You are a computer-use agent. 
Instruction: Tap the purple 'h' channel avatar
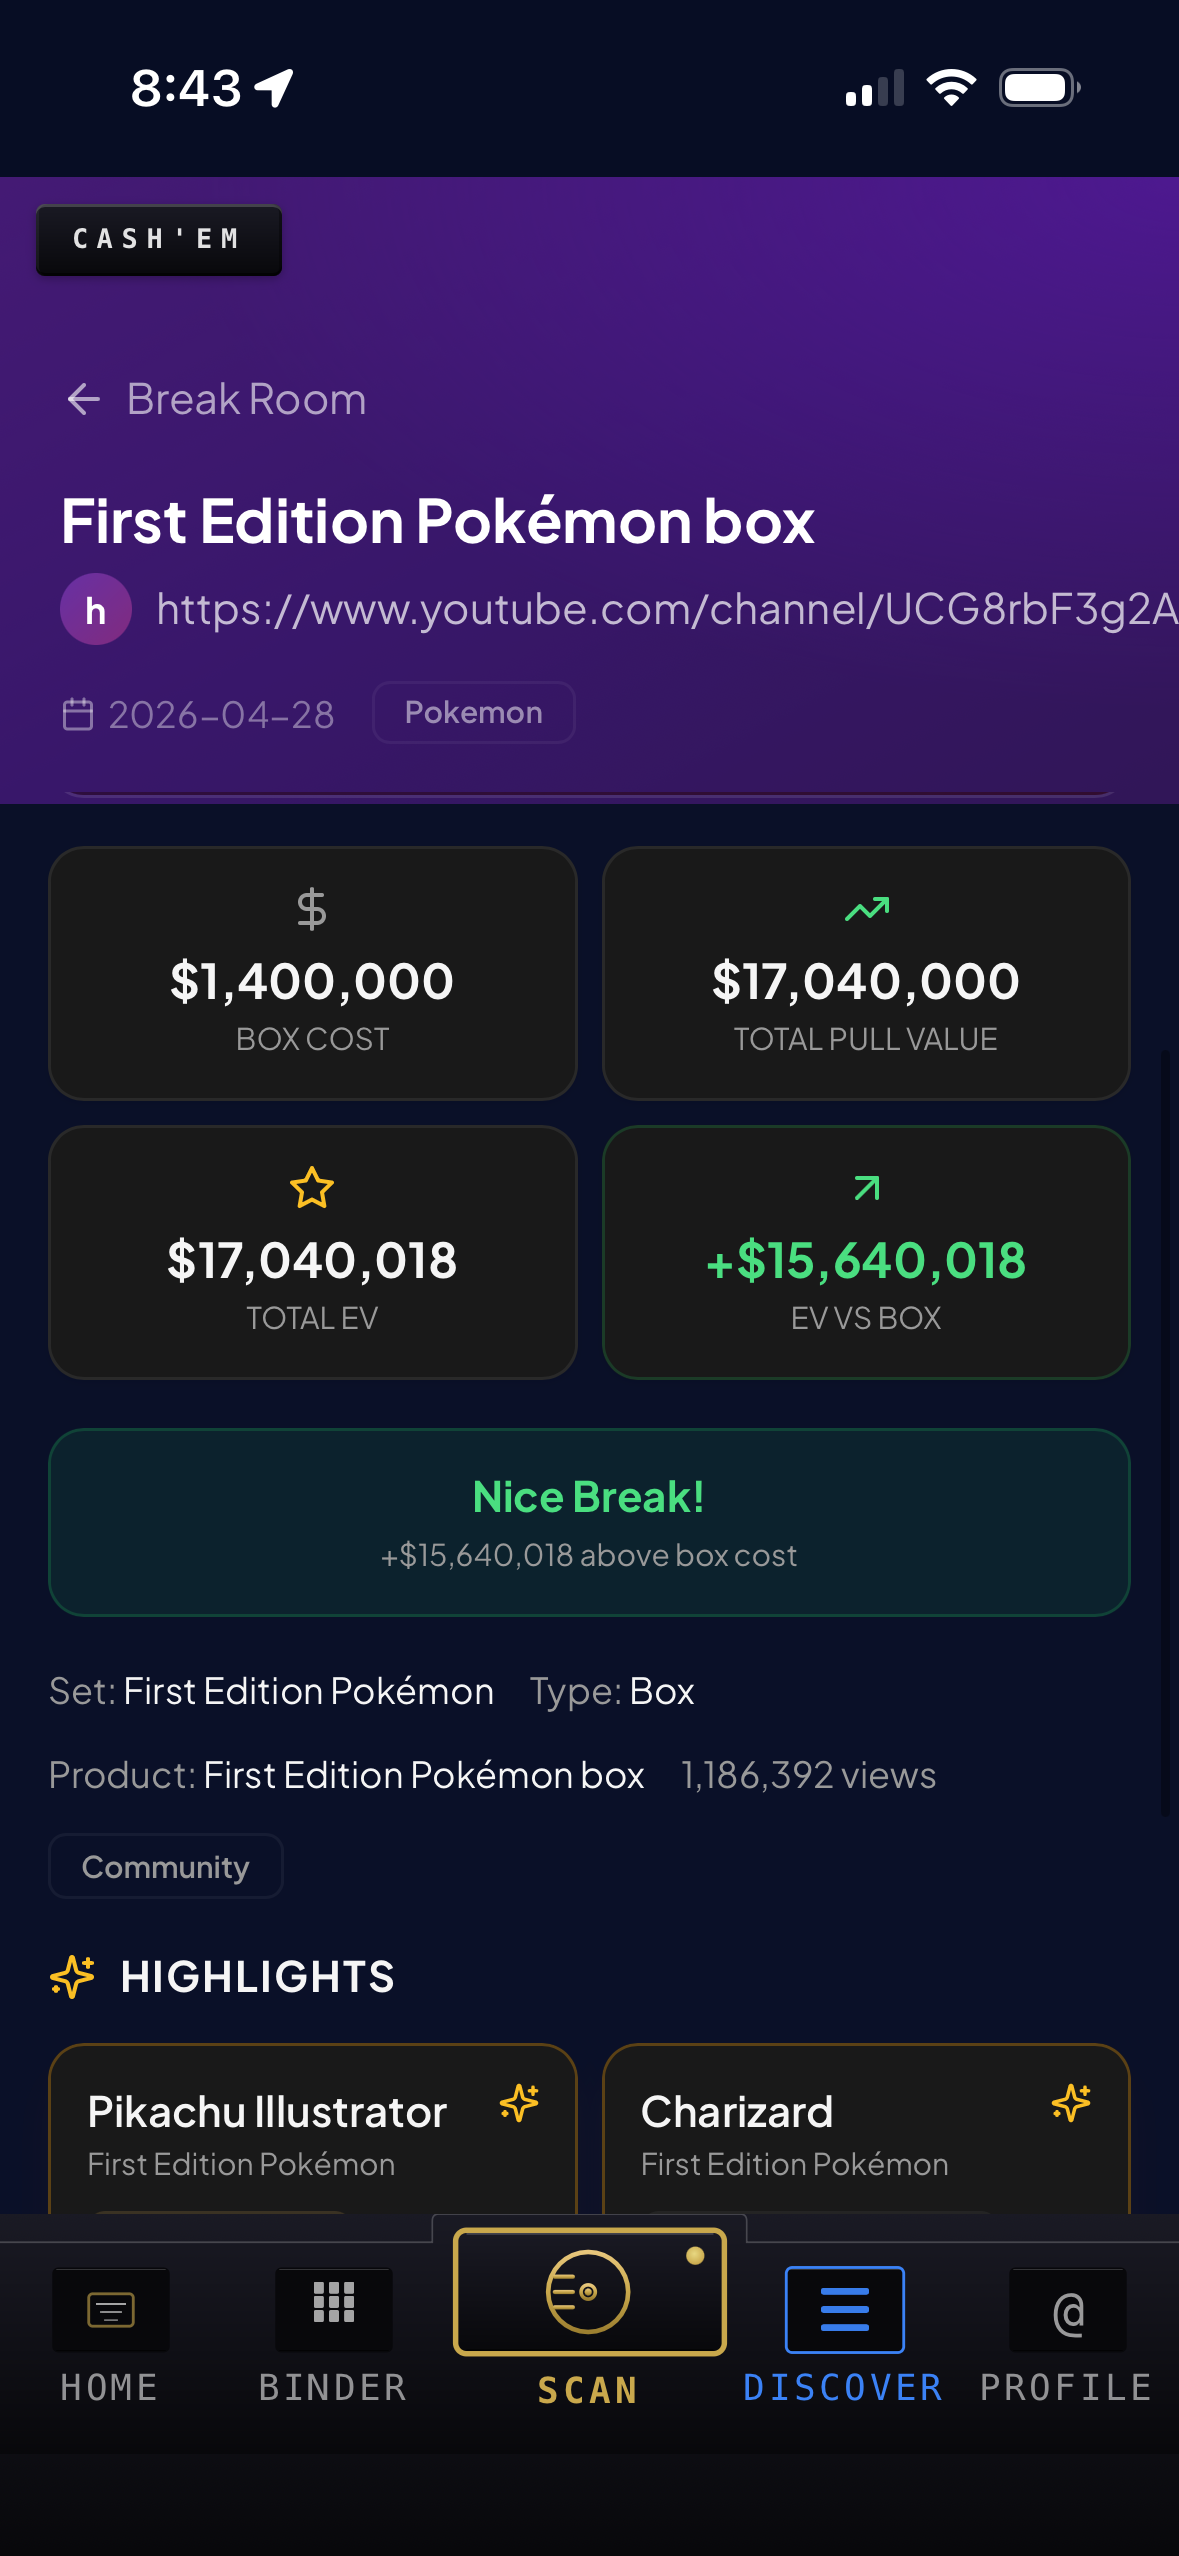(x=96, y=609)
